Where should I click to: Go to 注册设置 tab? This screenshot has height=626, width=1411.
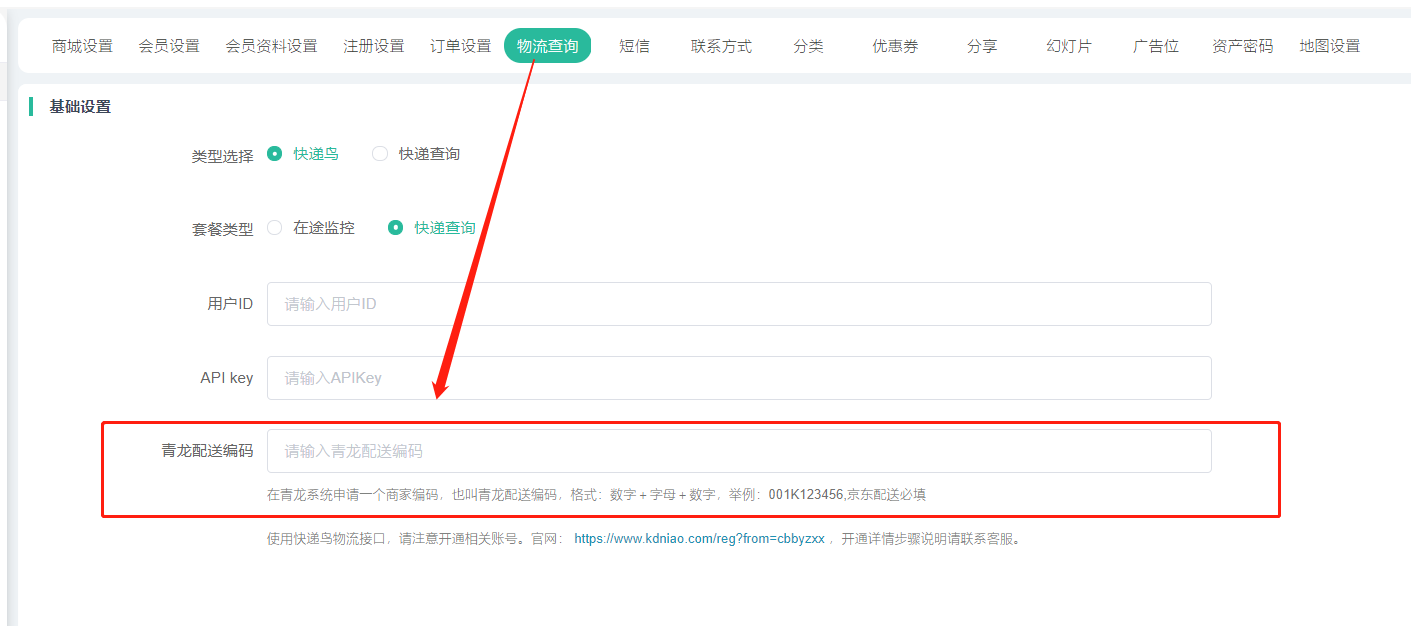374,46
